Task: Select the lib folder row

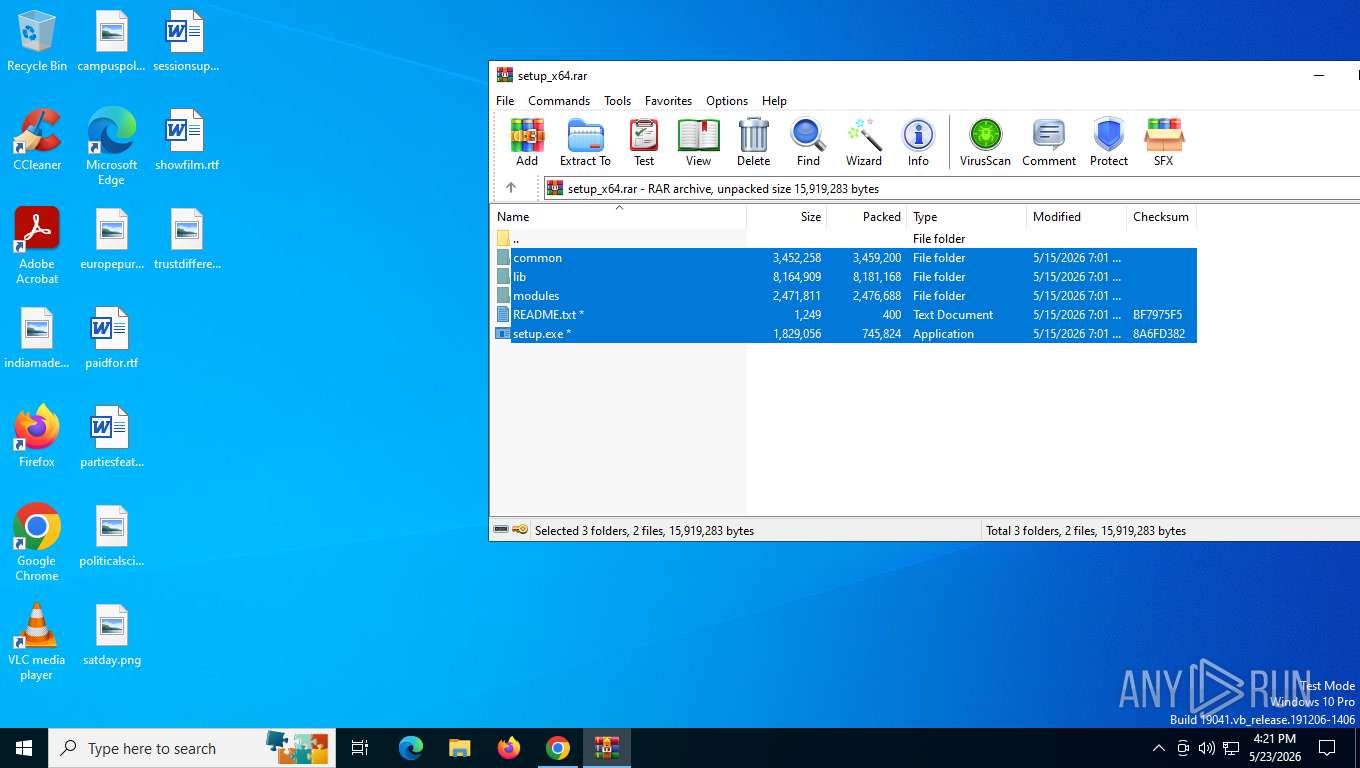Action: (x=845, y=277)
